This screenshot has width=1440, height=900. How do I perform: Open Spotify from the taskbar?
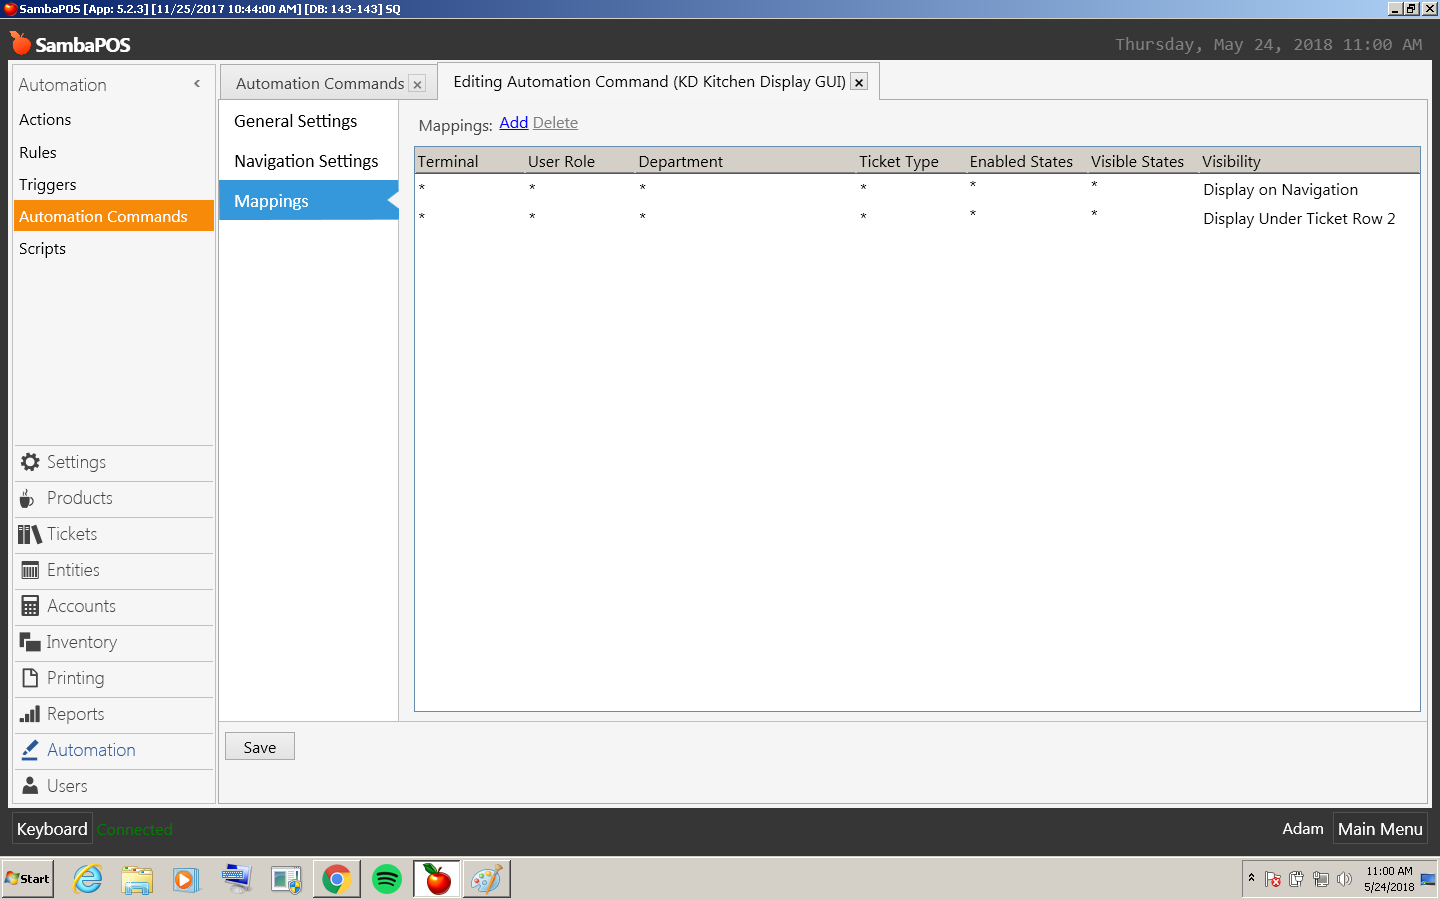click(387, 879)
